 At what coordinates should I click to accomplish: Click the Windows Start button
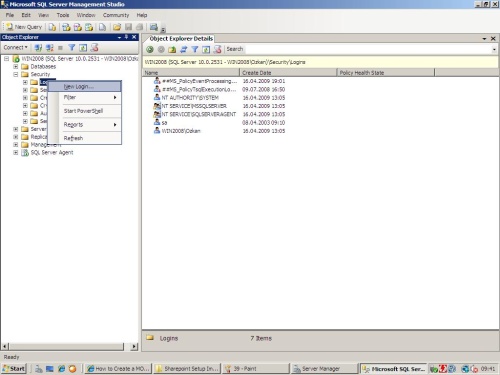[14, 369]
